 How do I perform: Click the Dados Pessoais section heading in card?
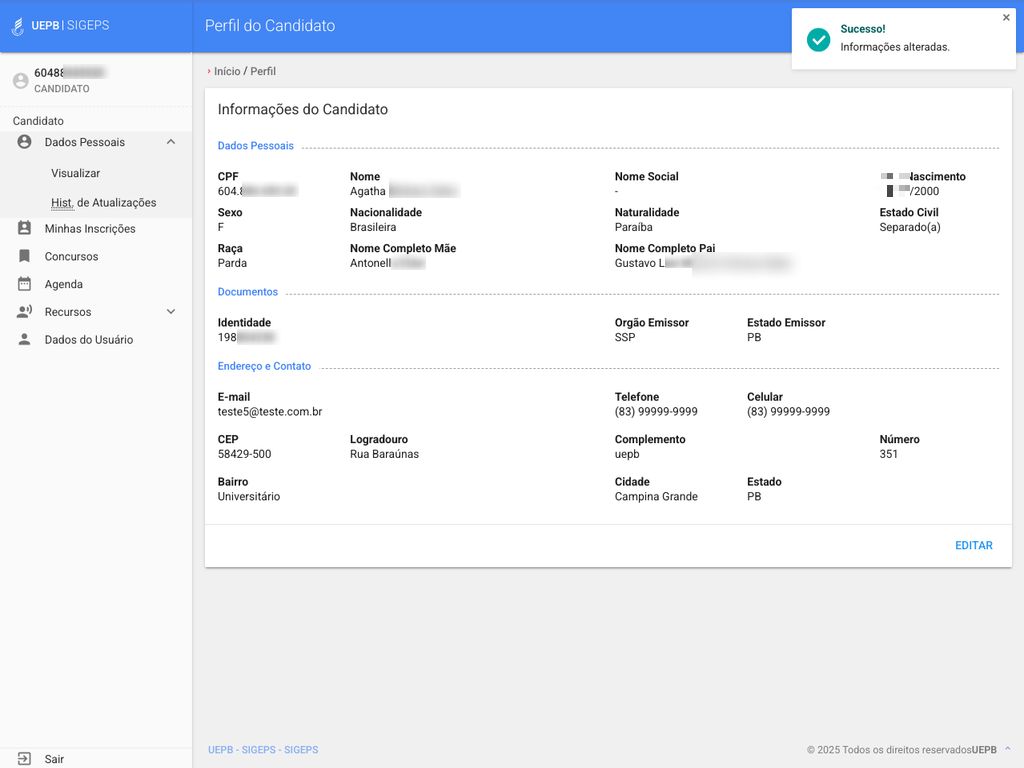pyautogui.click(x=255, y=146)
